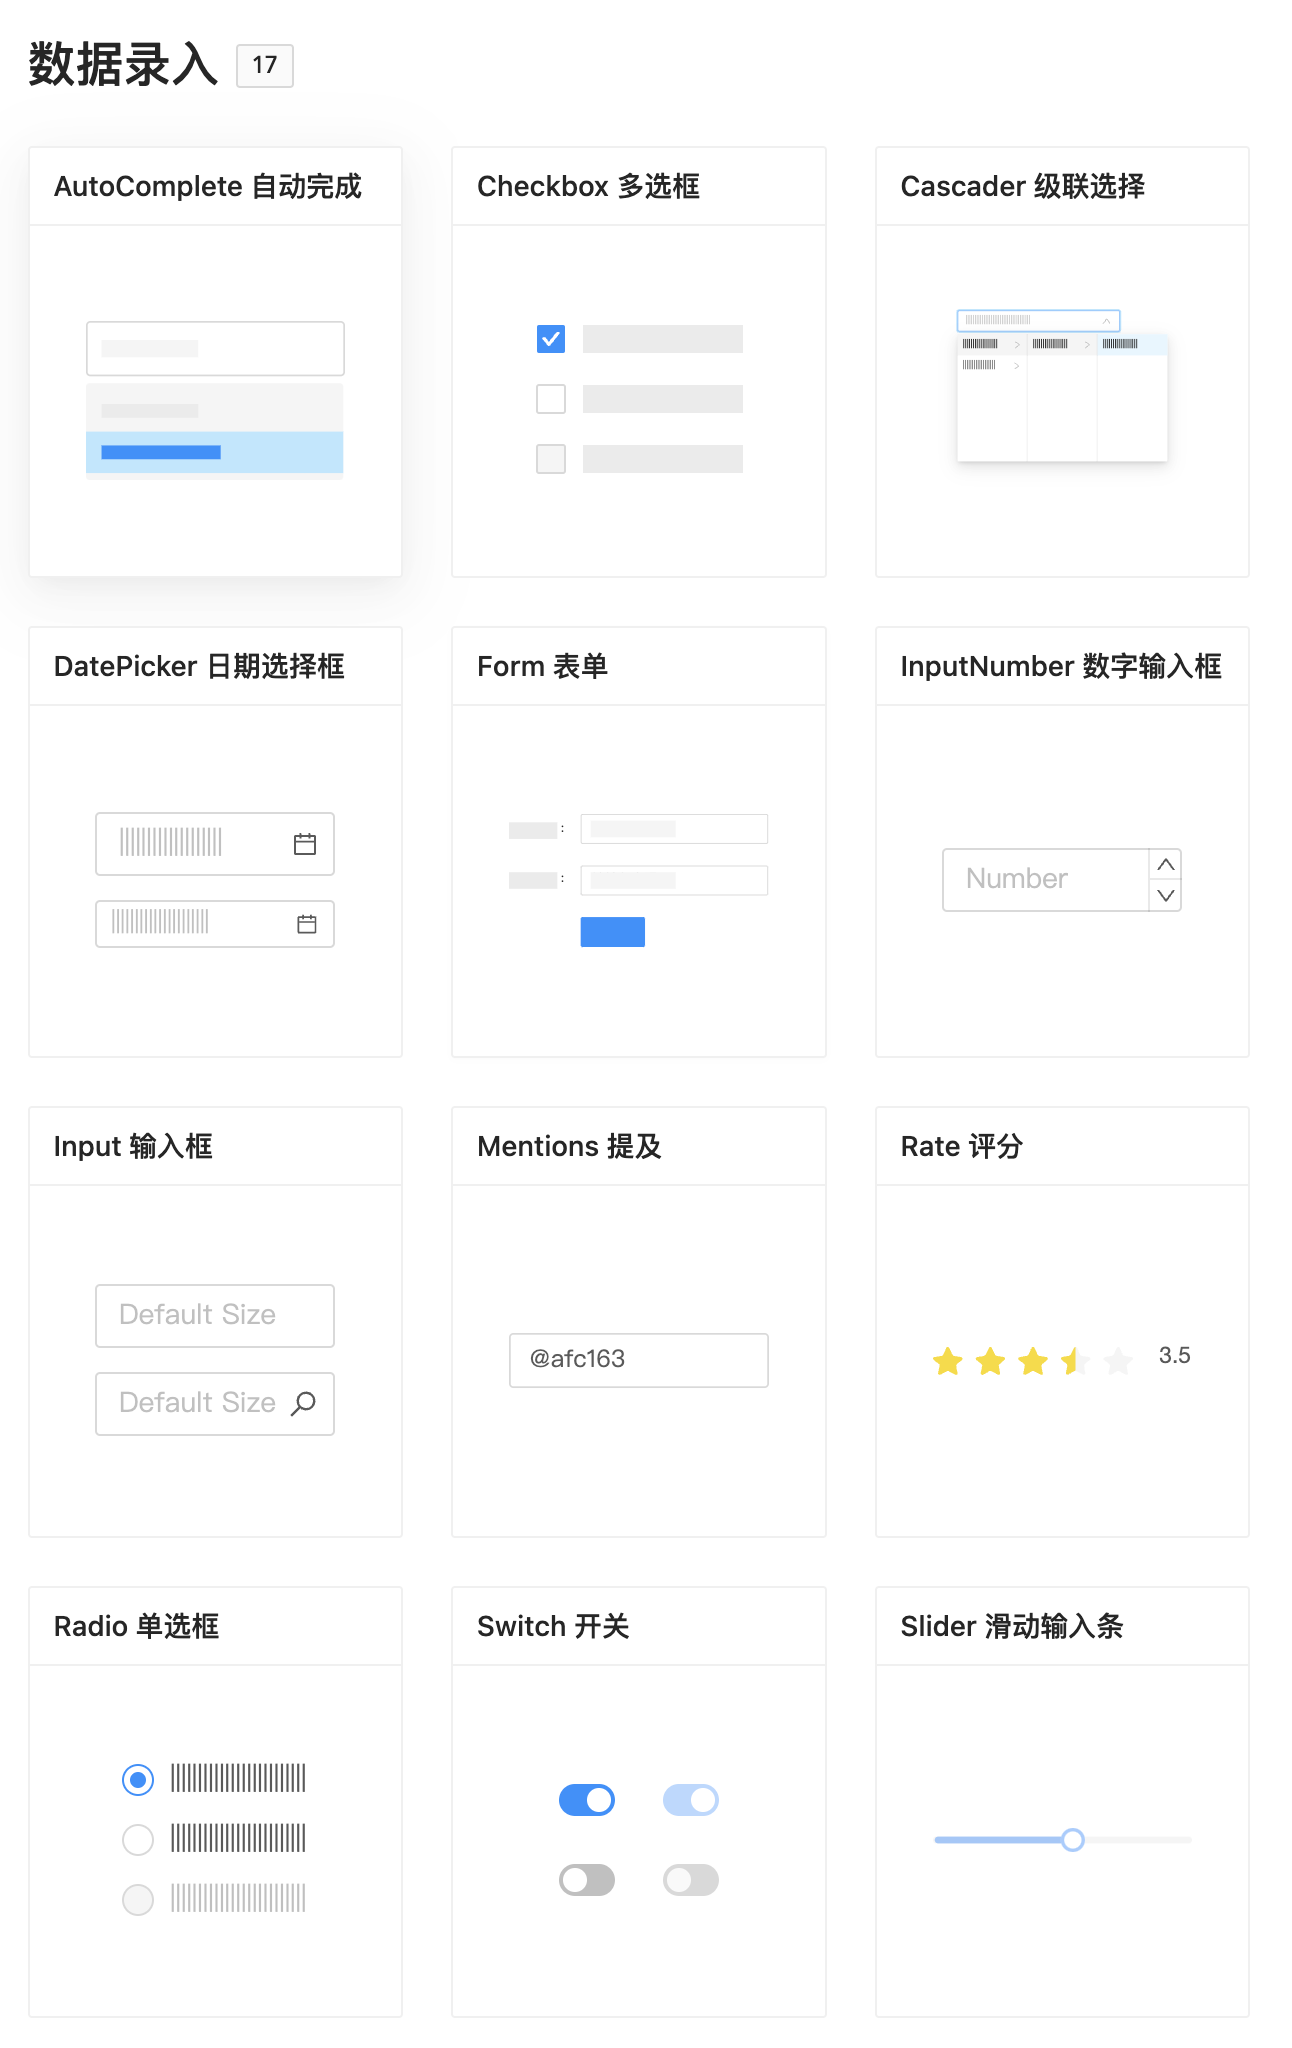The image size is (1292, 2048).
Task: Click the 17 count badge
Action: coord(265,66)
